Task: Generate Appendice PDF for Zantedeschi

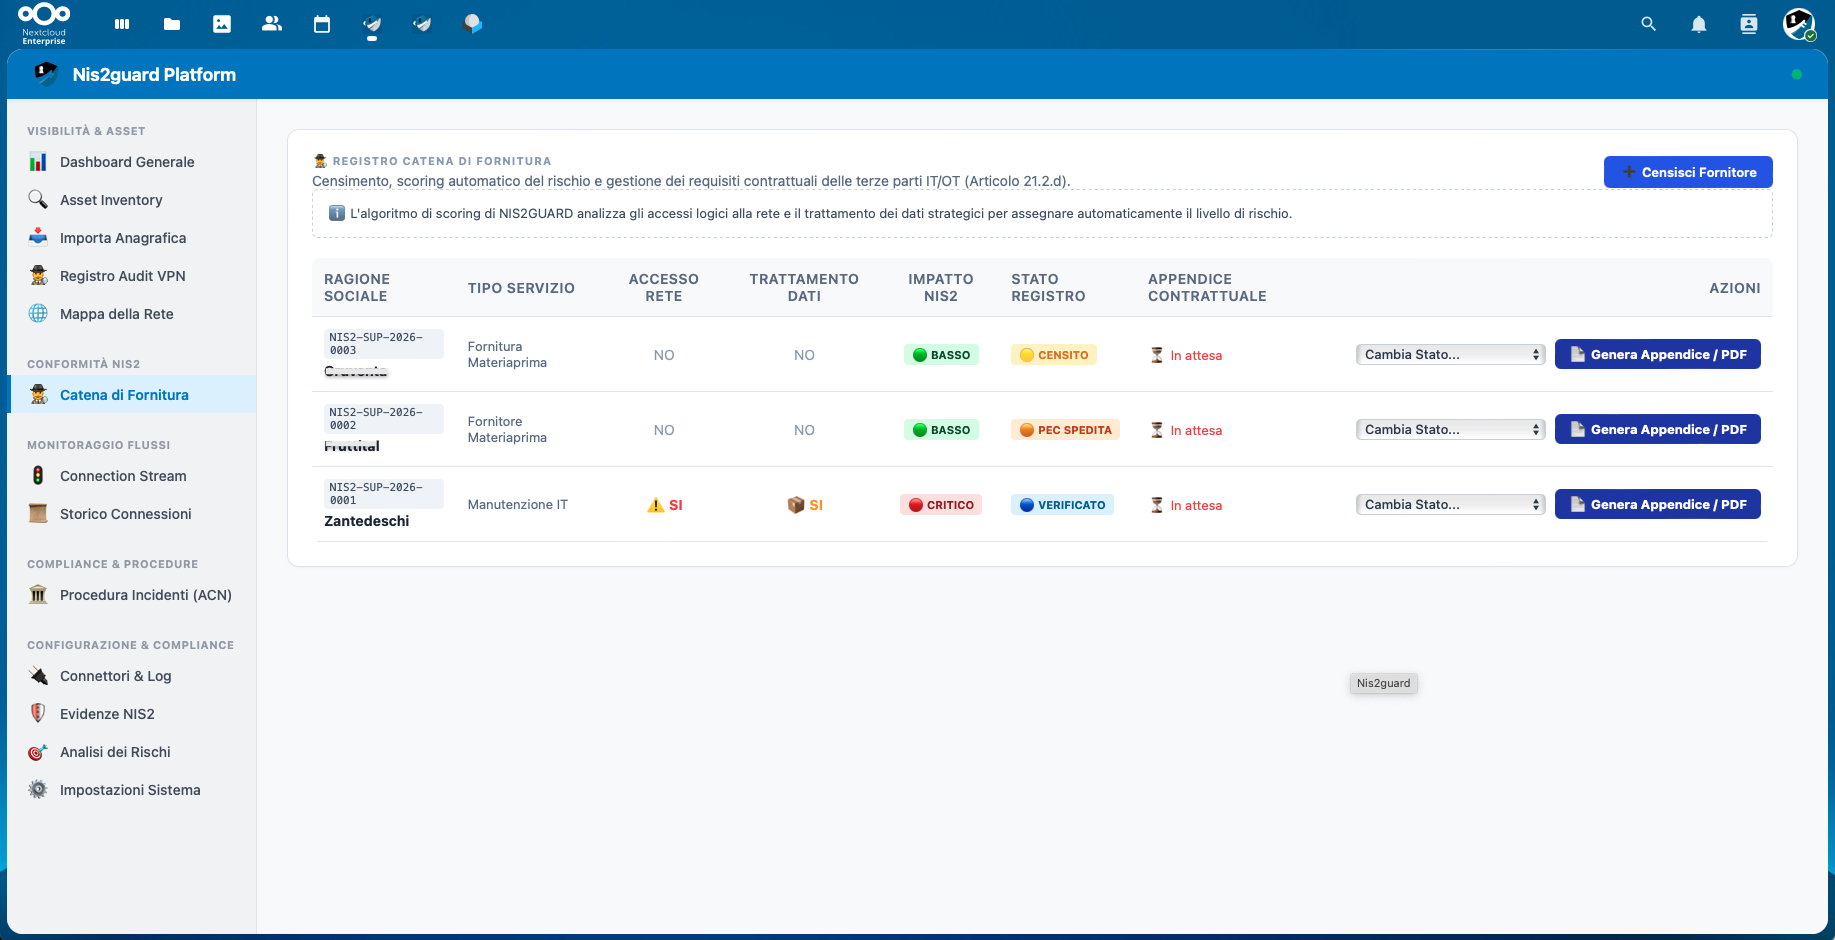Action: pyautogui.click(x=1657, y=504)
